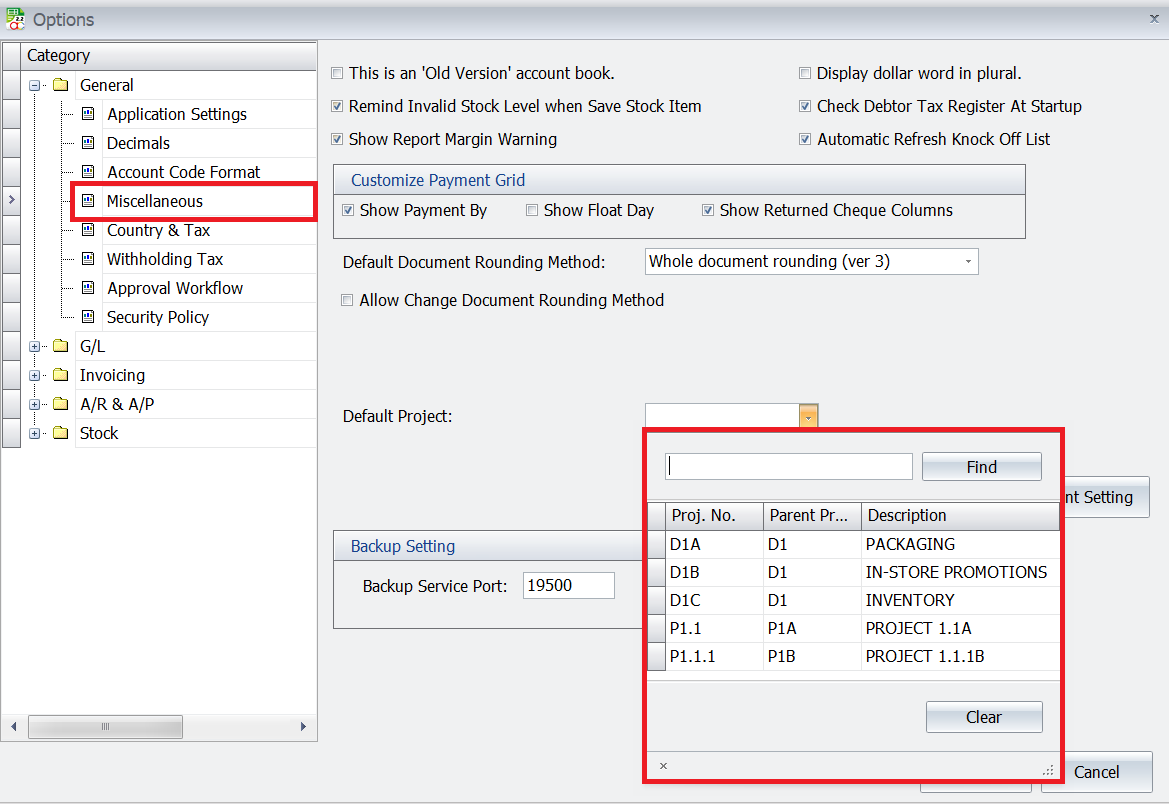This screenshot has height=804, width=1169.
Task: Click the Invoicing folder icon
Action: (61, 375)
